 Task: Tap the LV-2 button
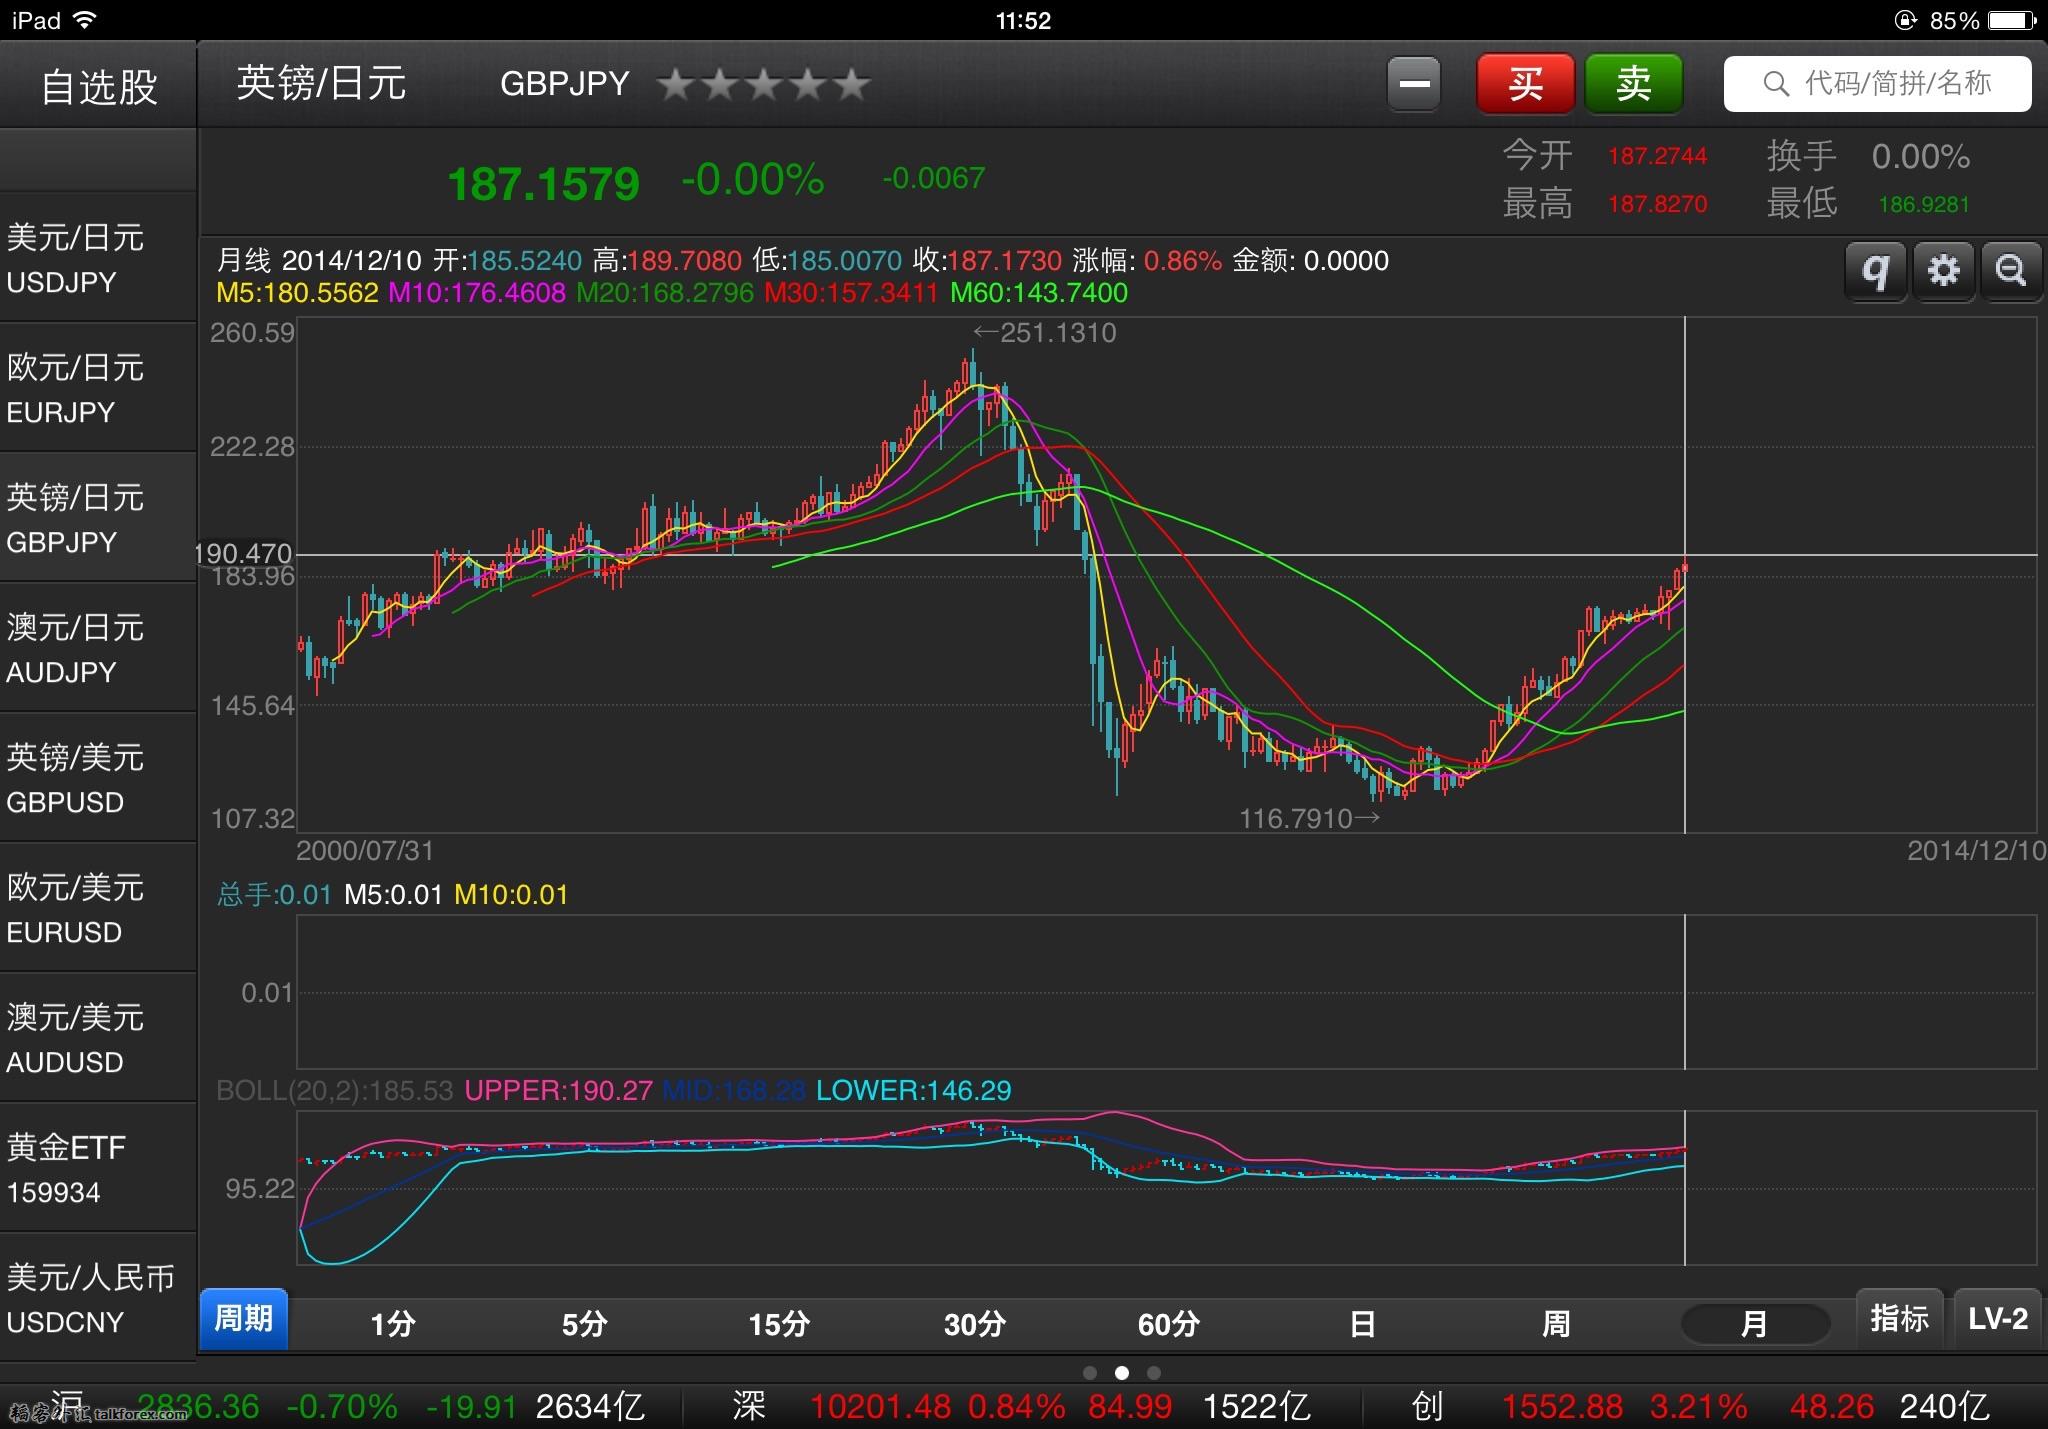pos(1997,1319)
